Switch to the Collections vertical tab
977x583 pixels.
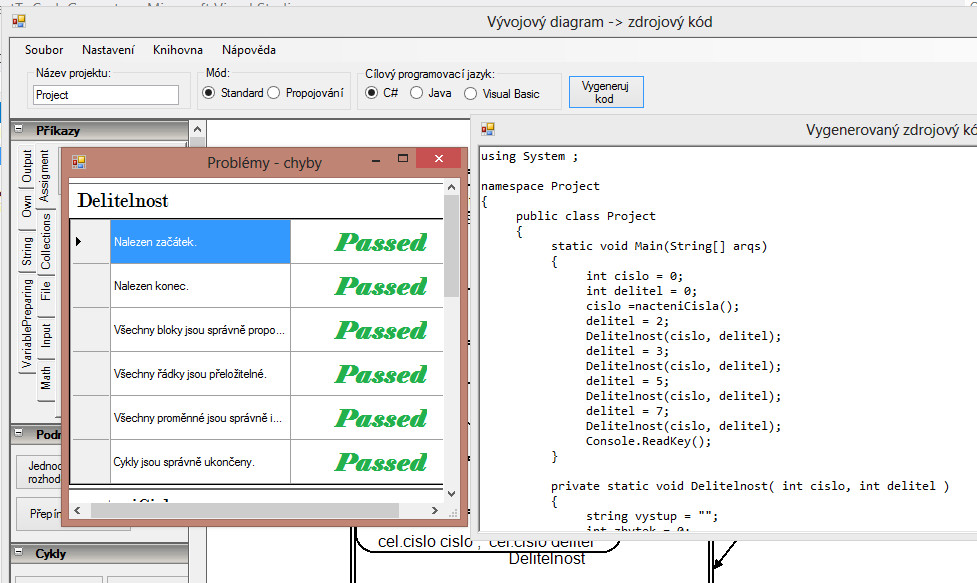(45, 242)
